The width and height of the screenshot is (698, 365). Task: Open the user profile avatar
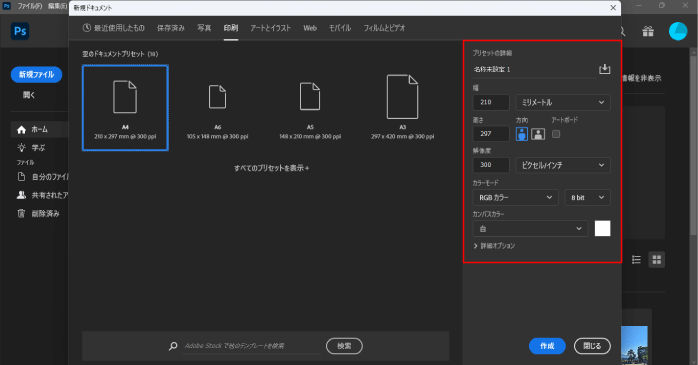click(678, 31)
